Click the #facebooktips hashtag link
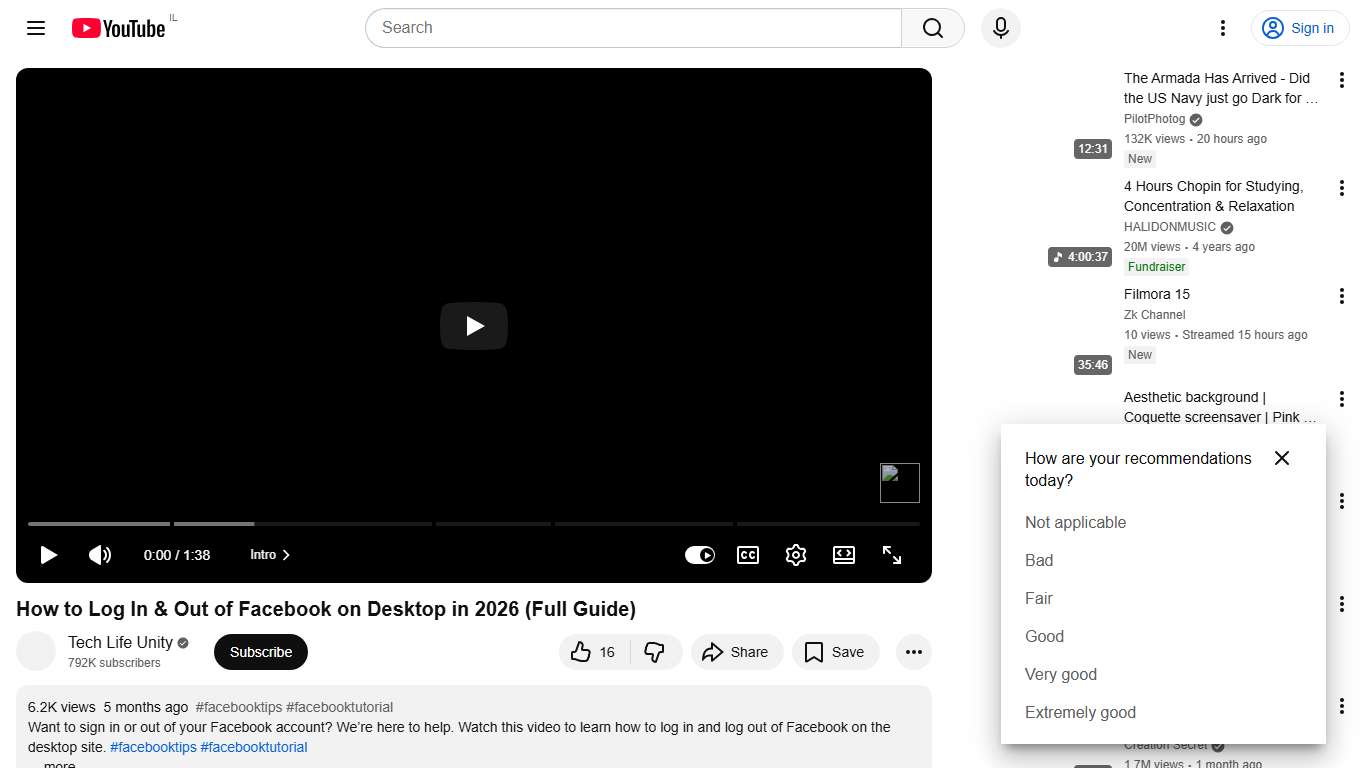The width and height of the screenshot is (1366, 768). pyautogui.click(x=153, y=747)
